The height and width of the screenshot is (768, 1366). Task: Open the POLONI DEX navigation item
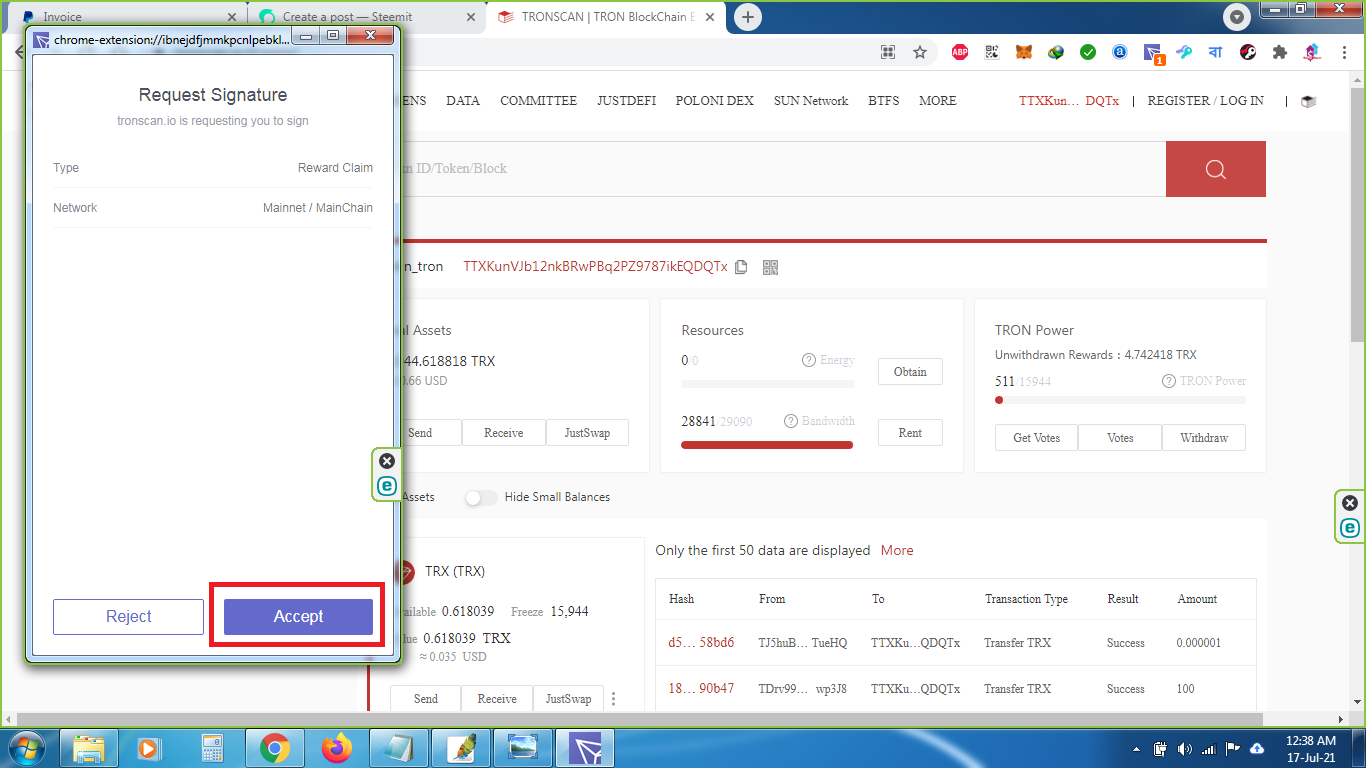click(715, 101)
